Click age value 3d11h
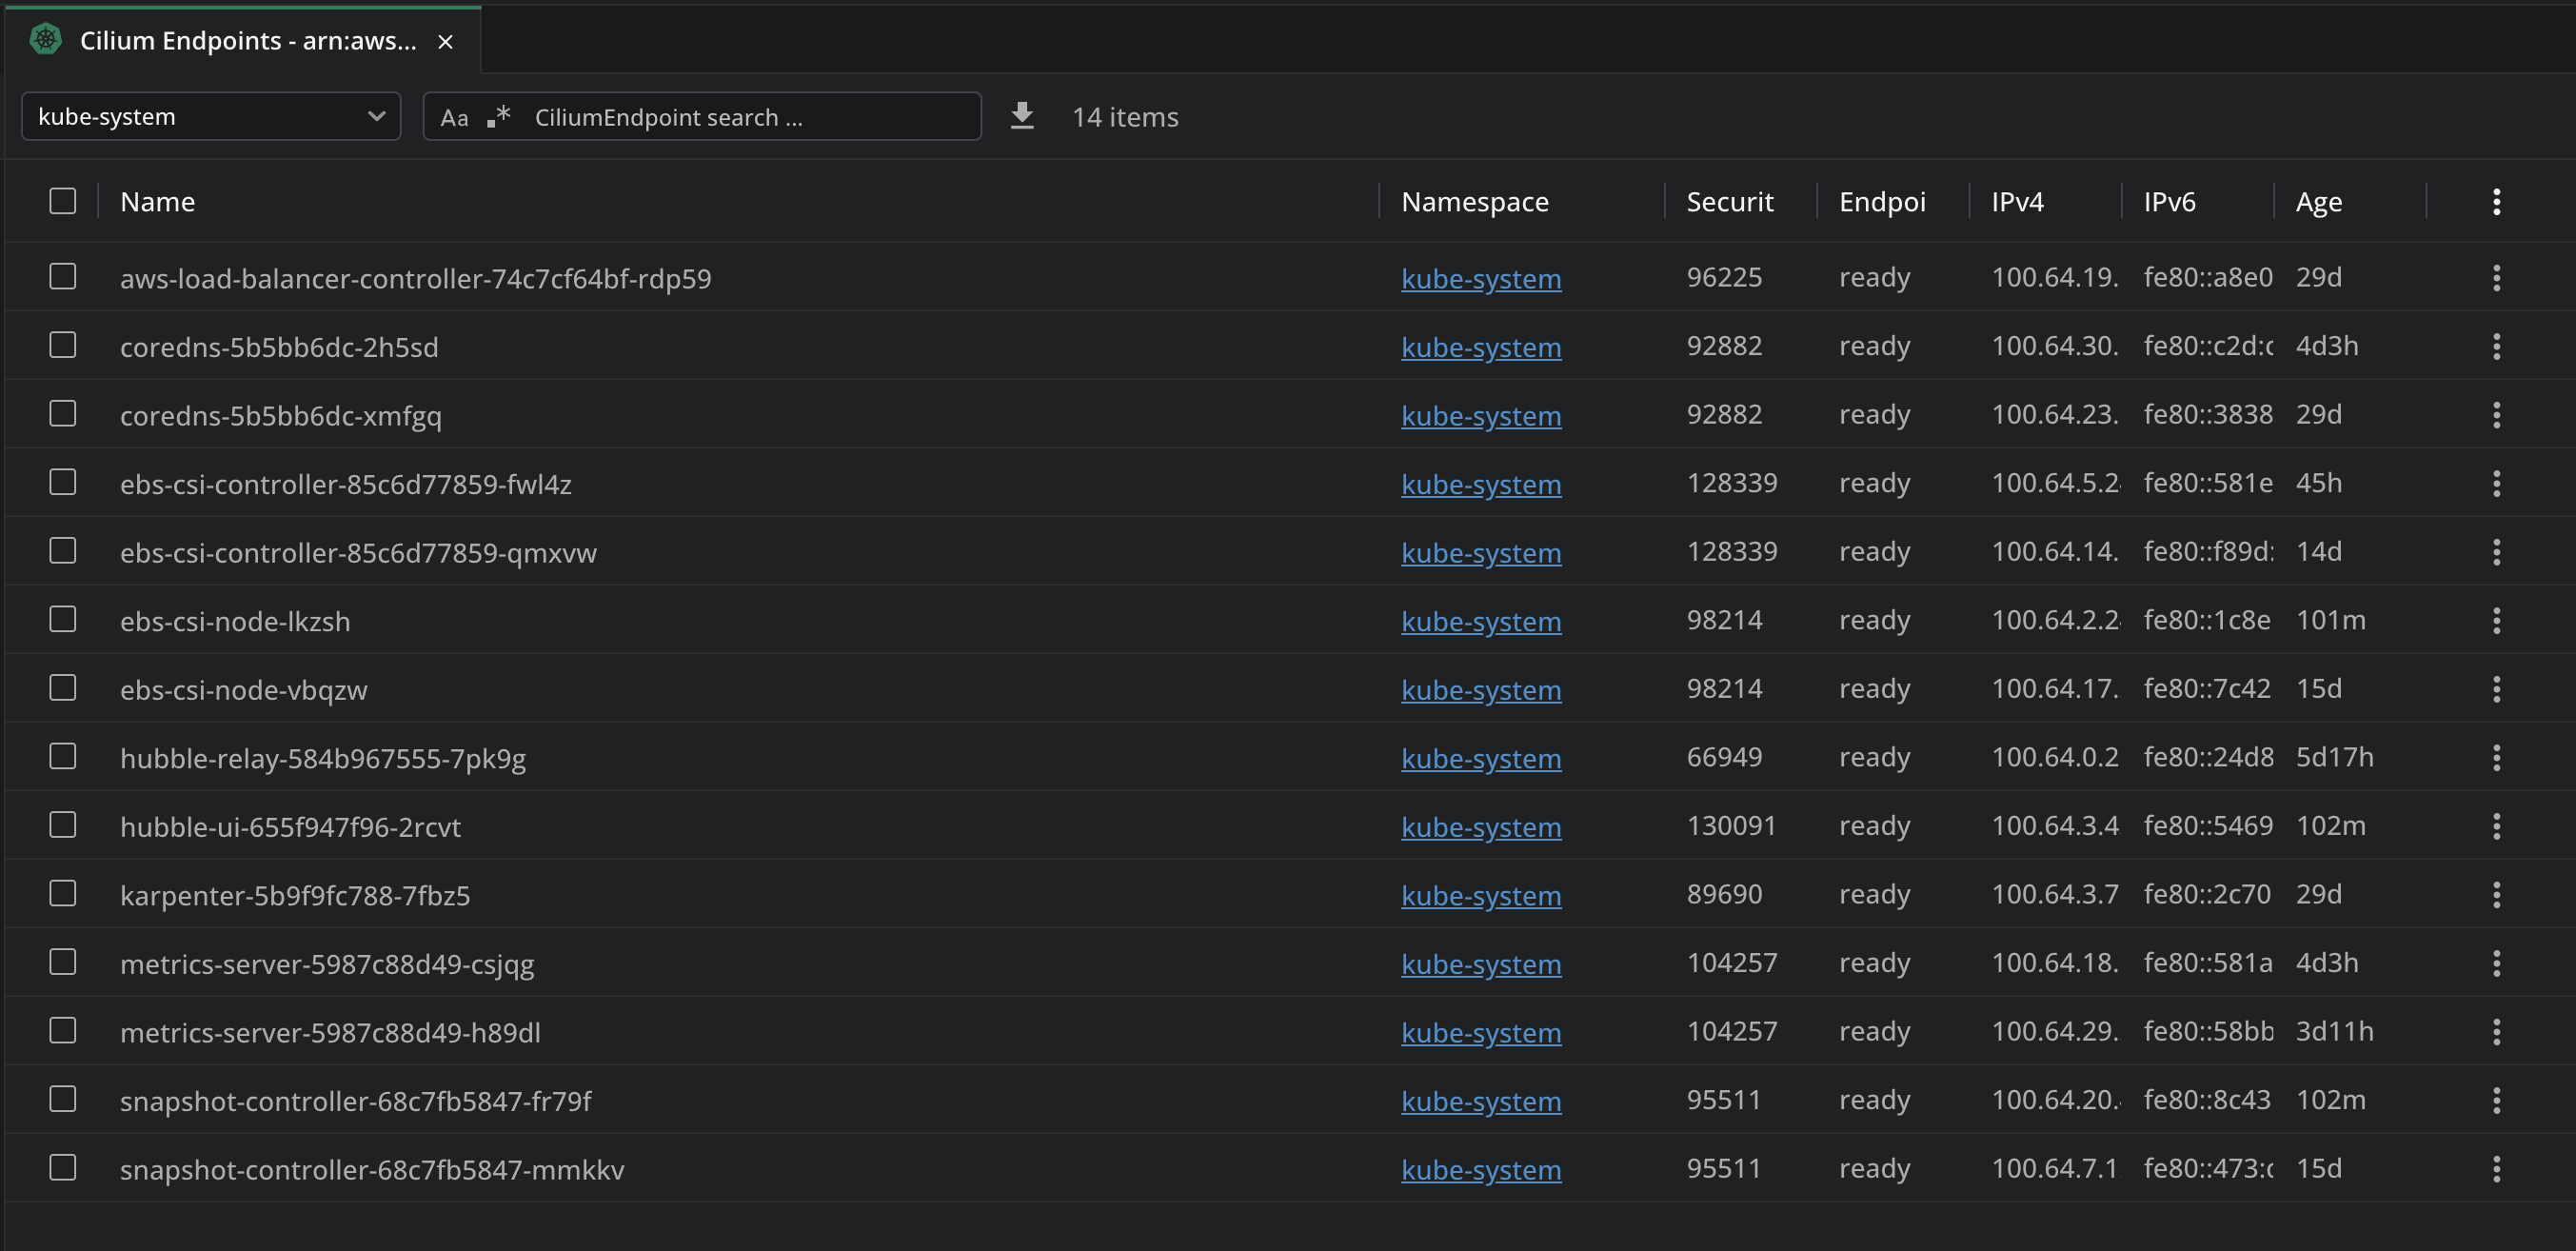Image resolution: width=2576 pixels, height=1251 pixels. pyautogui.click(x=2334, y=1031)
